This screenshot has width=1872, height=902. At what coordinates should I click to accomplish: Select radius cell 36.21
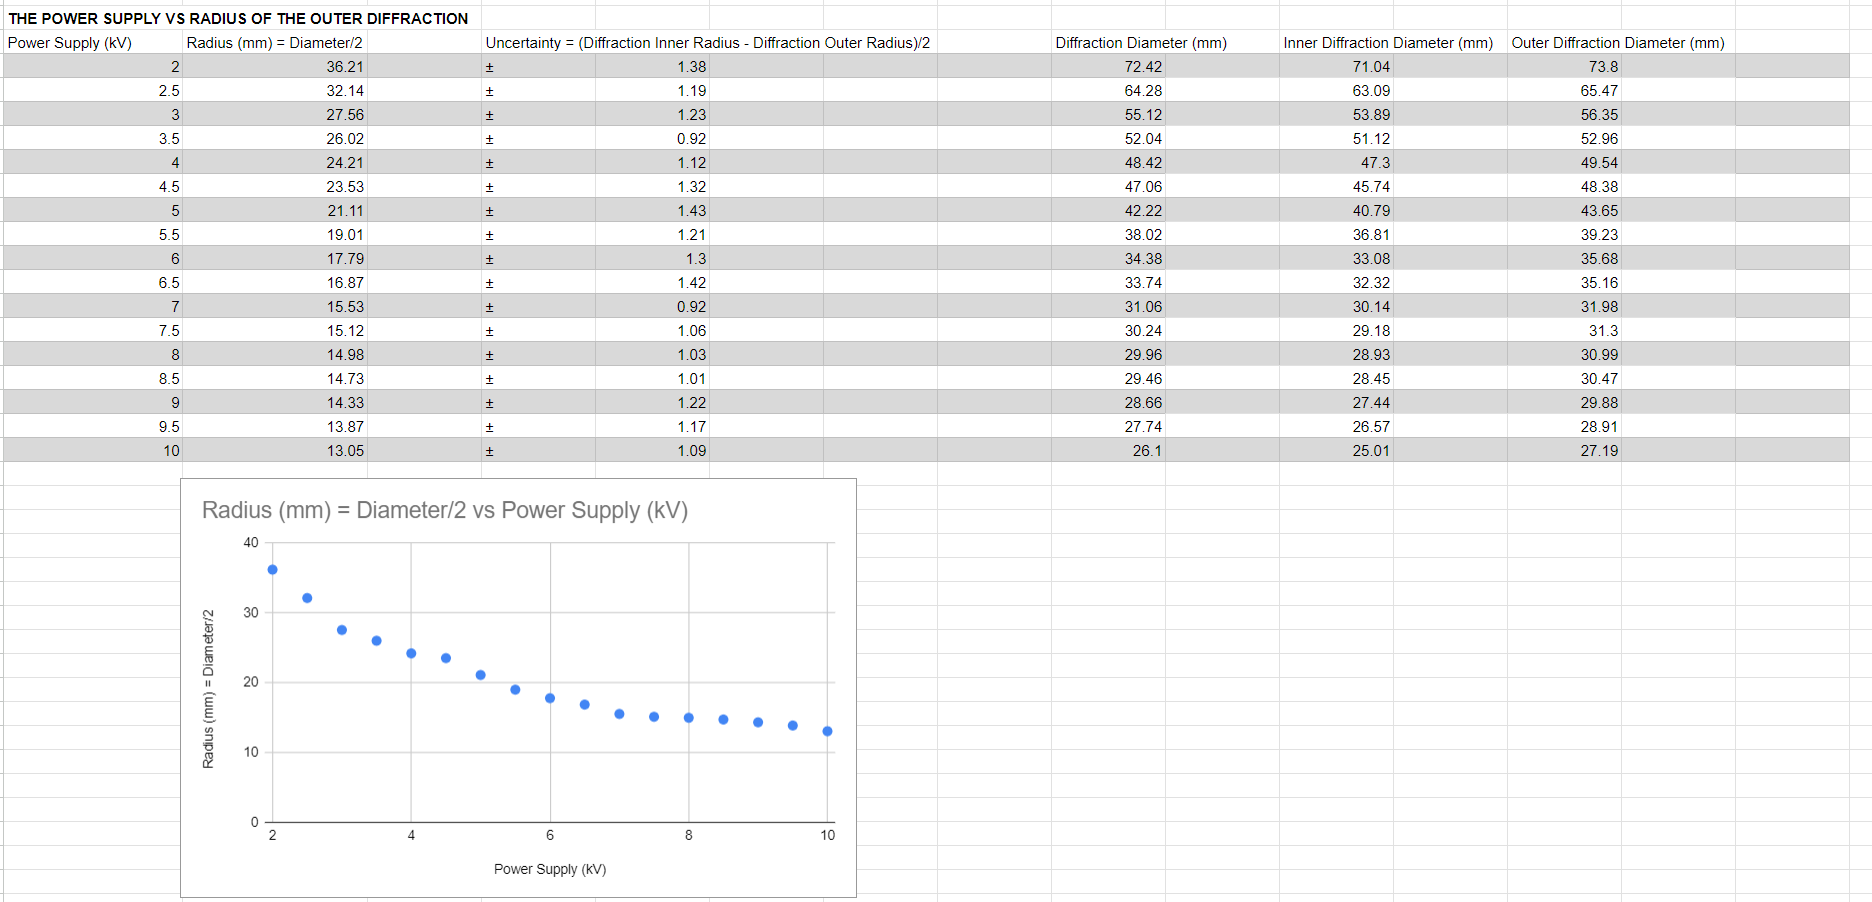[x=345, y=66]
